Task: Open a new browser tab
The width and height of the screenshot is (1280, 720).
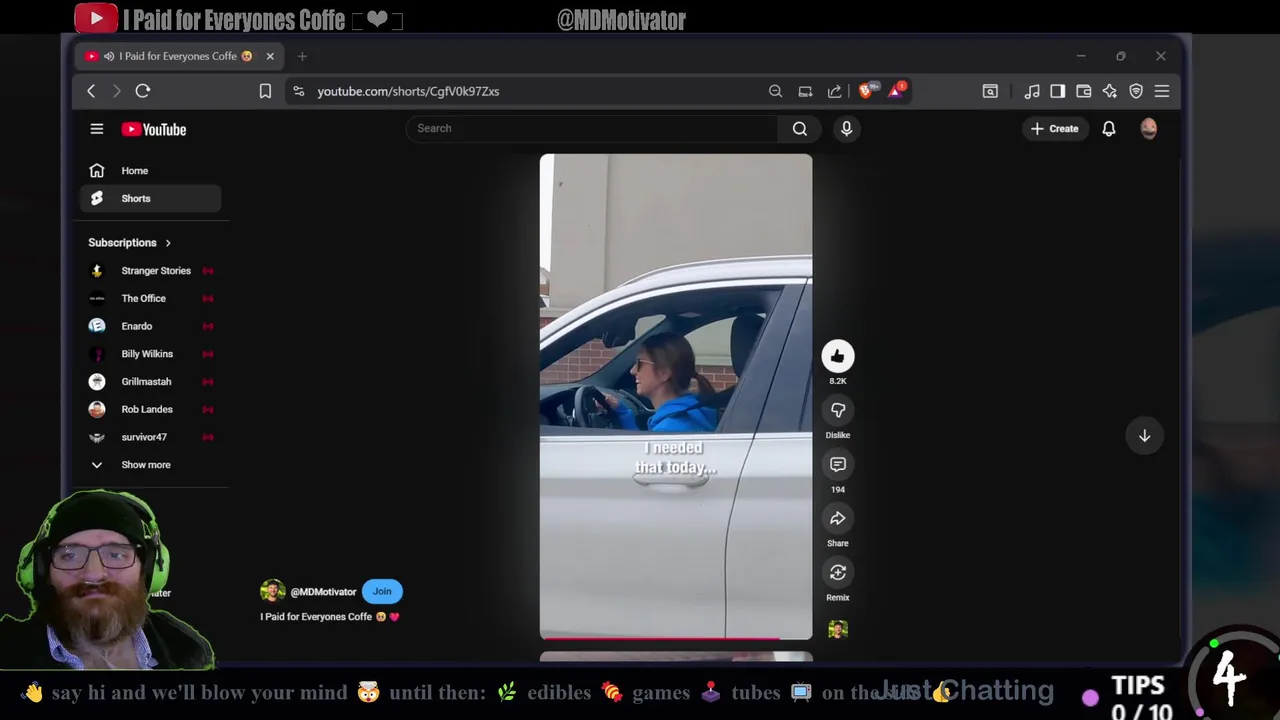Action: [x=302, y=56]
